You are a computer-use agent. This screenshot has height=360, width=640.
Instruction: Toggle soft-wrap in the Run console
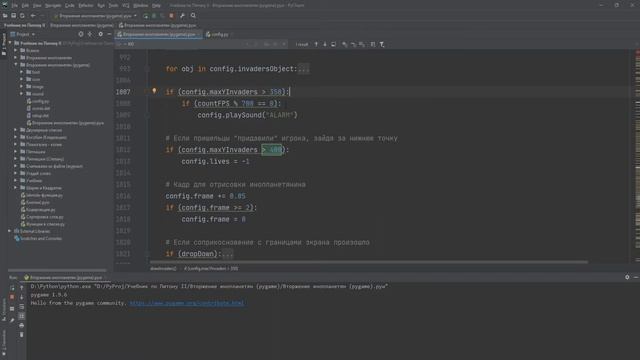pos(22,307)
